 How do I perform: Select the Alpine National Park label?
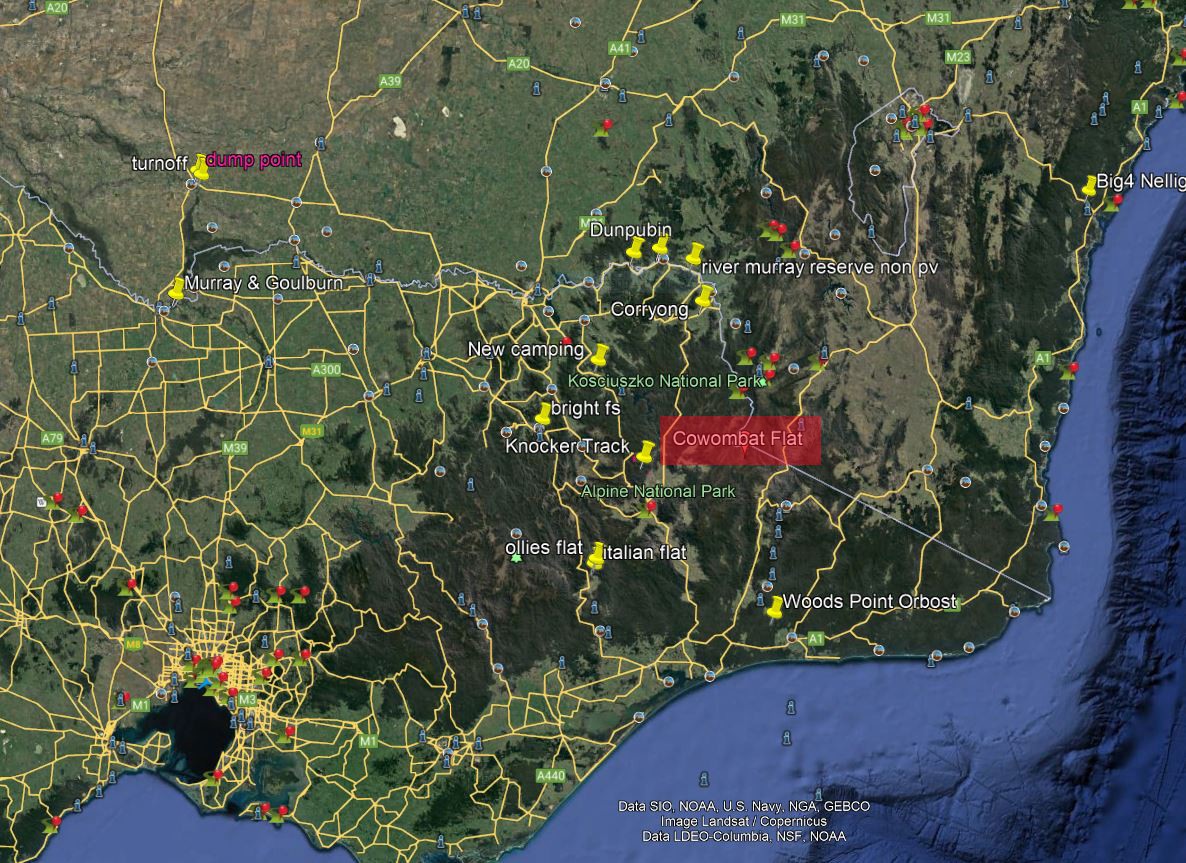point(658,491)
